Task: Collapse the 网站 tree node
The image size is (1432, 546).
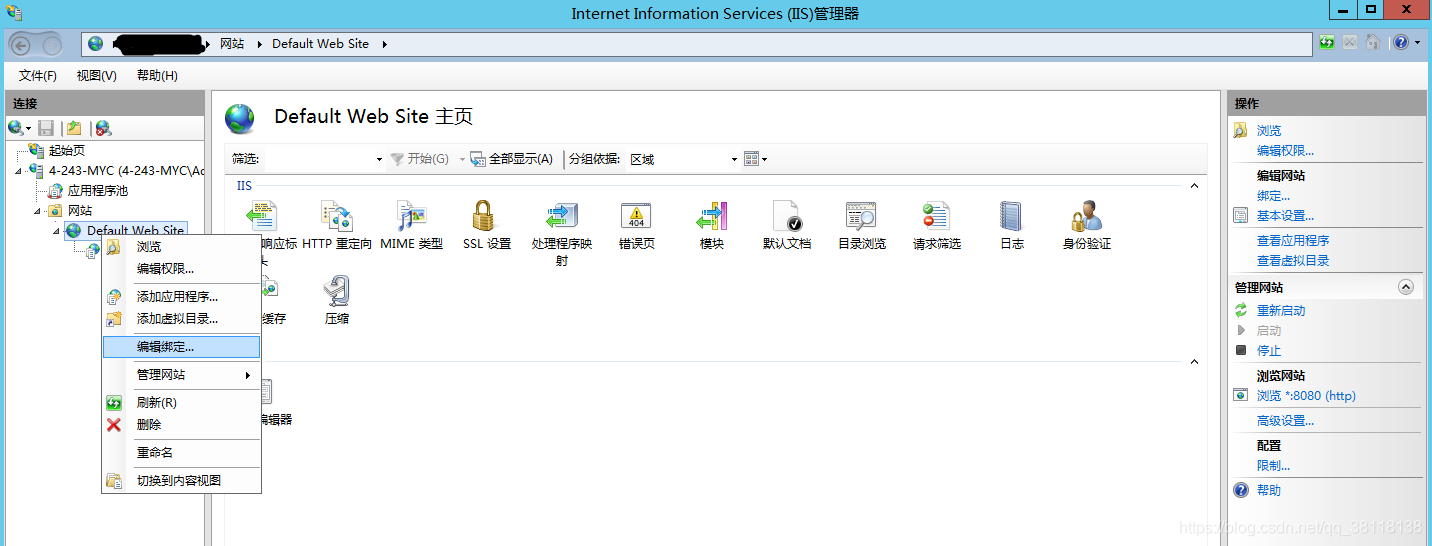Action: pos(38,211)
